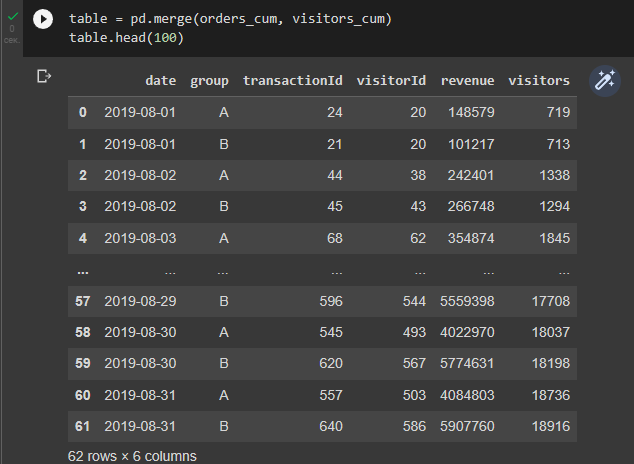Click the magic wand table suggestion icon
Screen dimensions: 634x464
click(604, 80)
